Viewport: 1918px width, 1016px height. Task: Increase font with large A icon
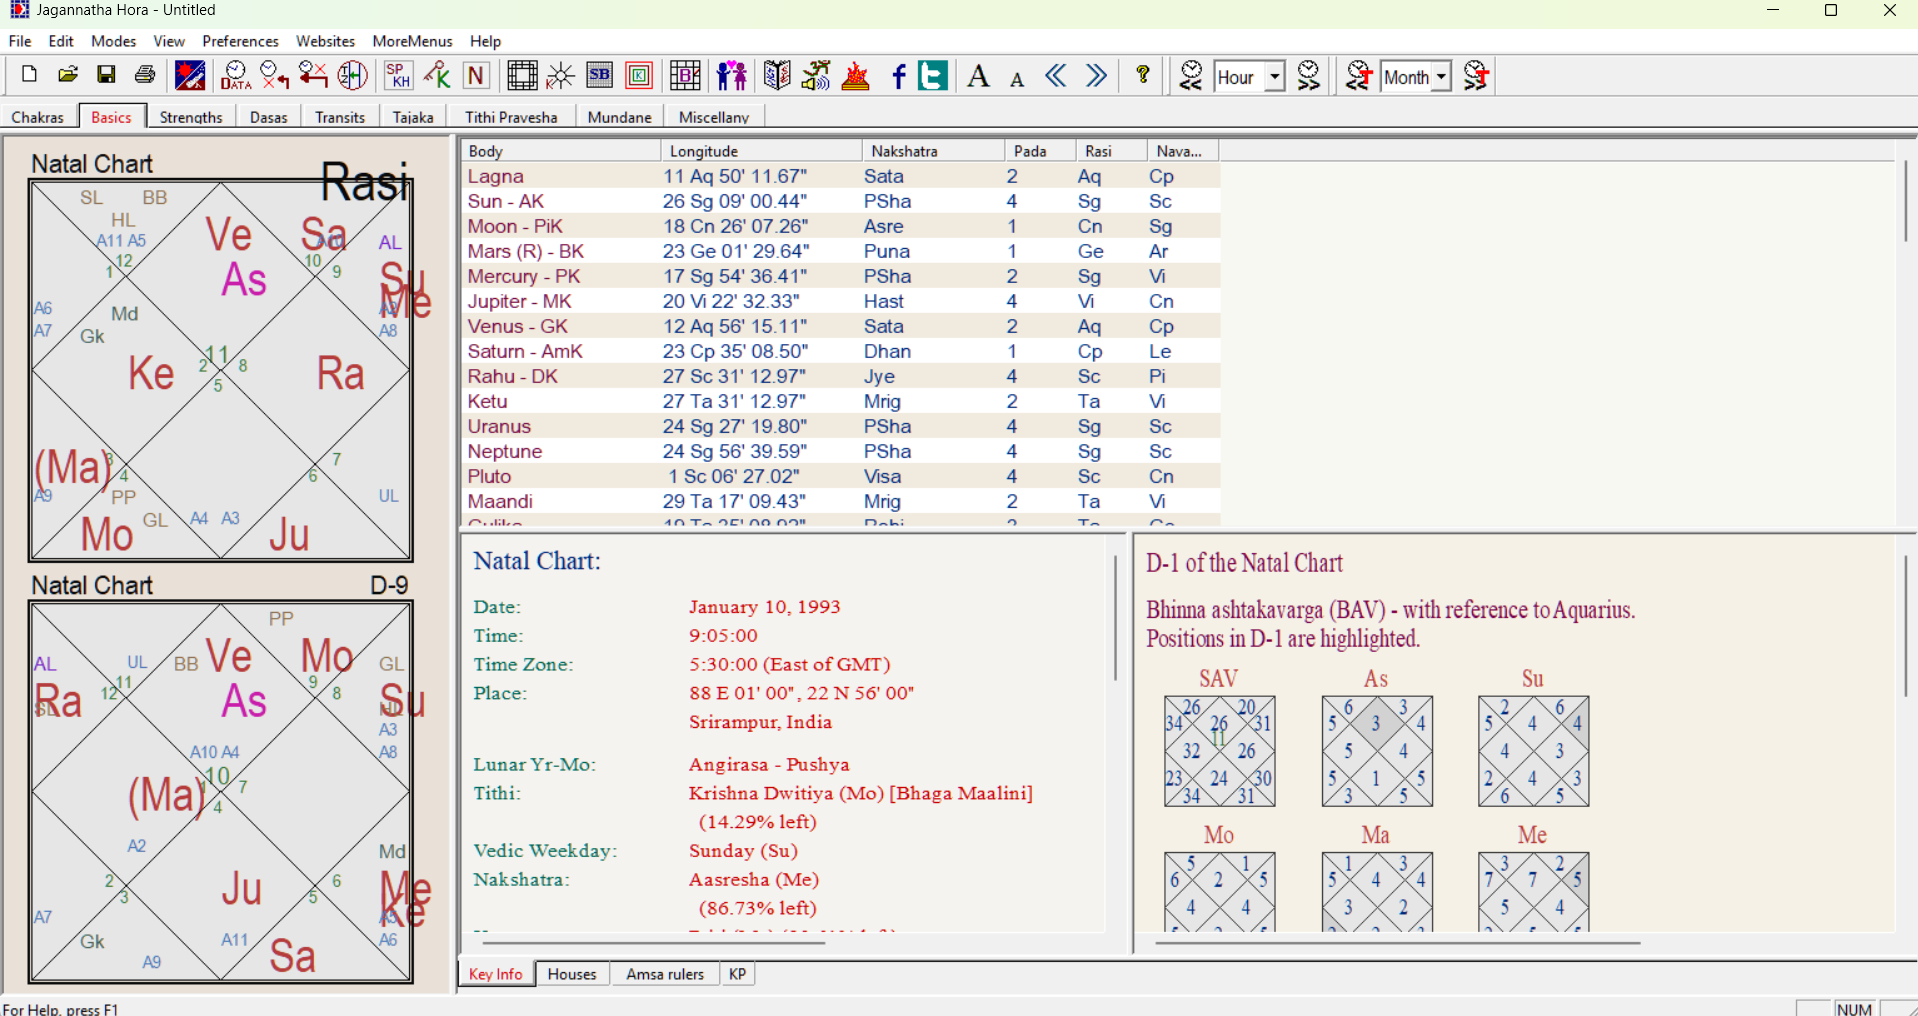coord(979,75)
